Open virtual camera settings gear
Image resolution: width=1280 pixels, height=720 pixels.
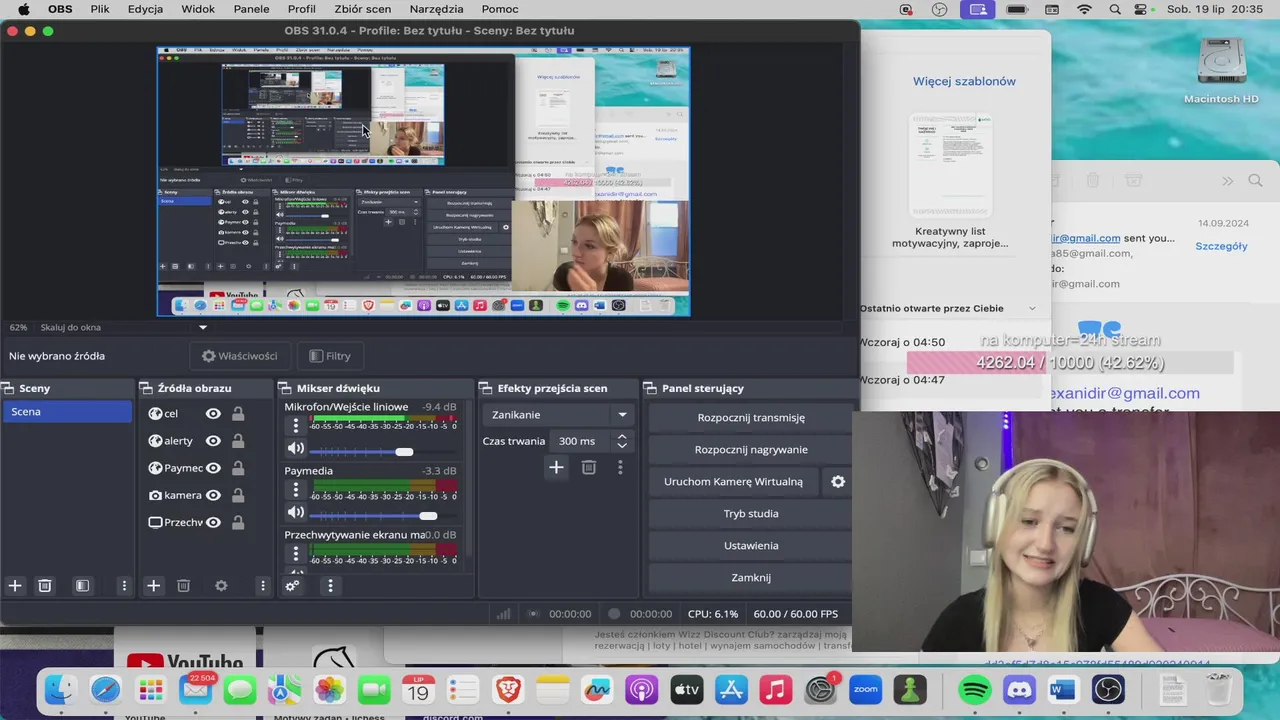838,481
